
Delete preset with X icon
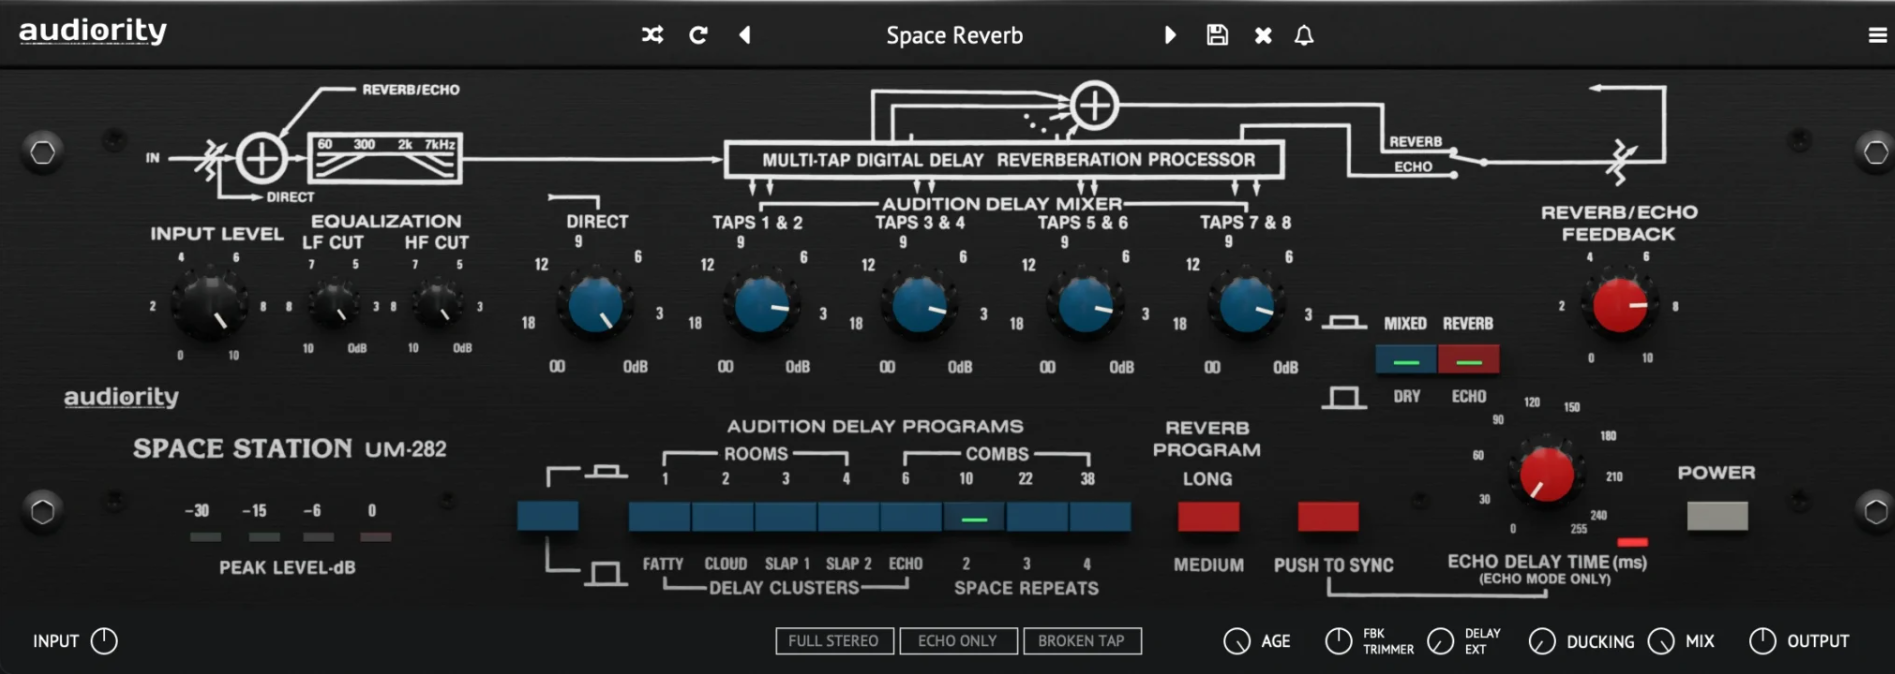pyautogui.click(x=1263, y=35)
